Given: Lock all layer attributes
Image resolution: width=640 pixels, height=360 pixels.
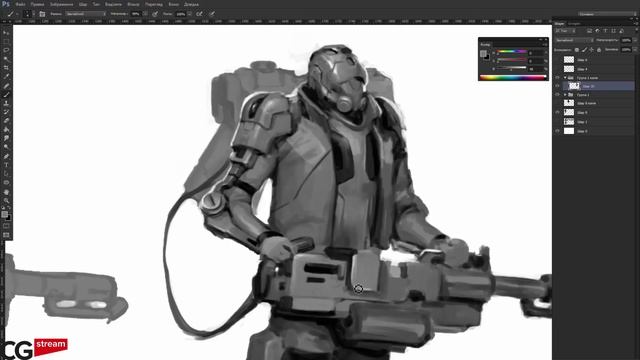Looking at the screenshot, I should (599, 50).
